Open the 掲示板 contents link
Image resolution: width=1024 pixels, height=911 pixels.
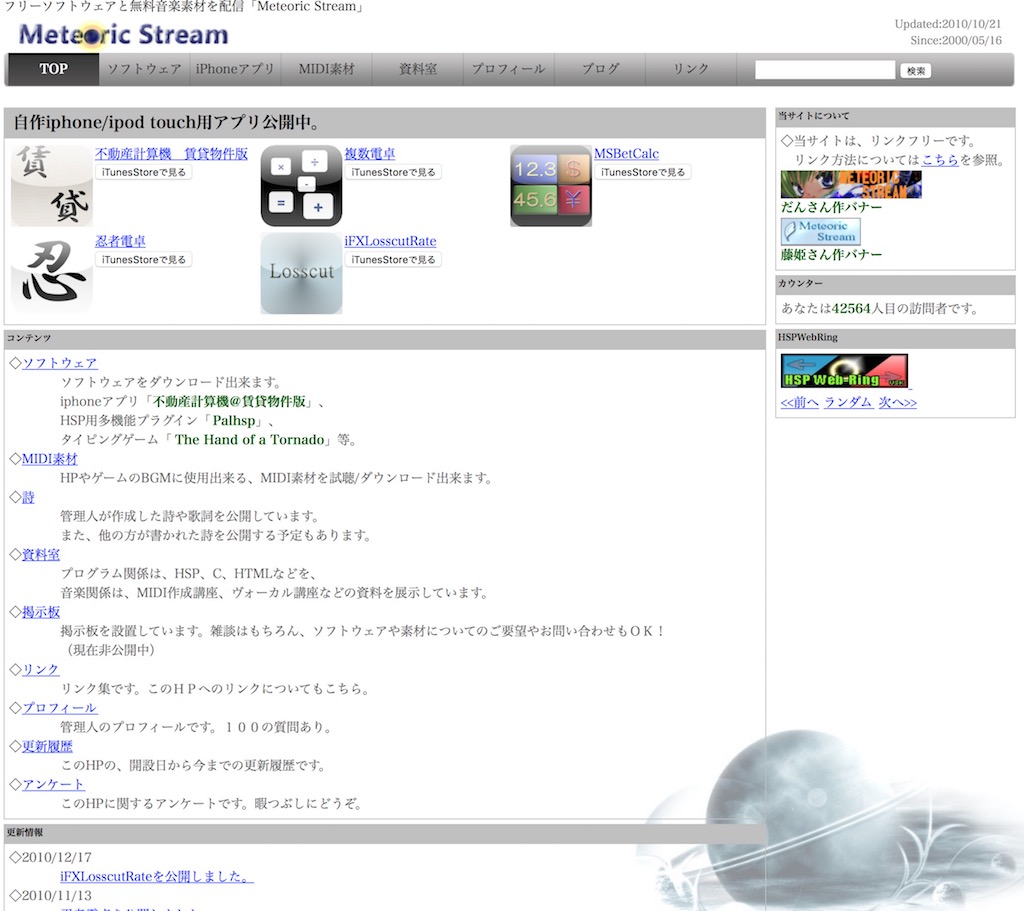[x=40, y=612]
